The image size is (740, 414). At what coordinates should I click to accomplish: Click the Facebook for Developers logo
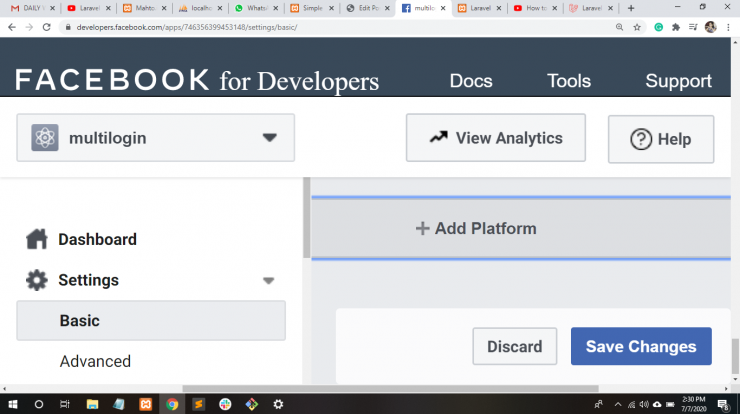(x=196, y=80)
